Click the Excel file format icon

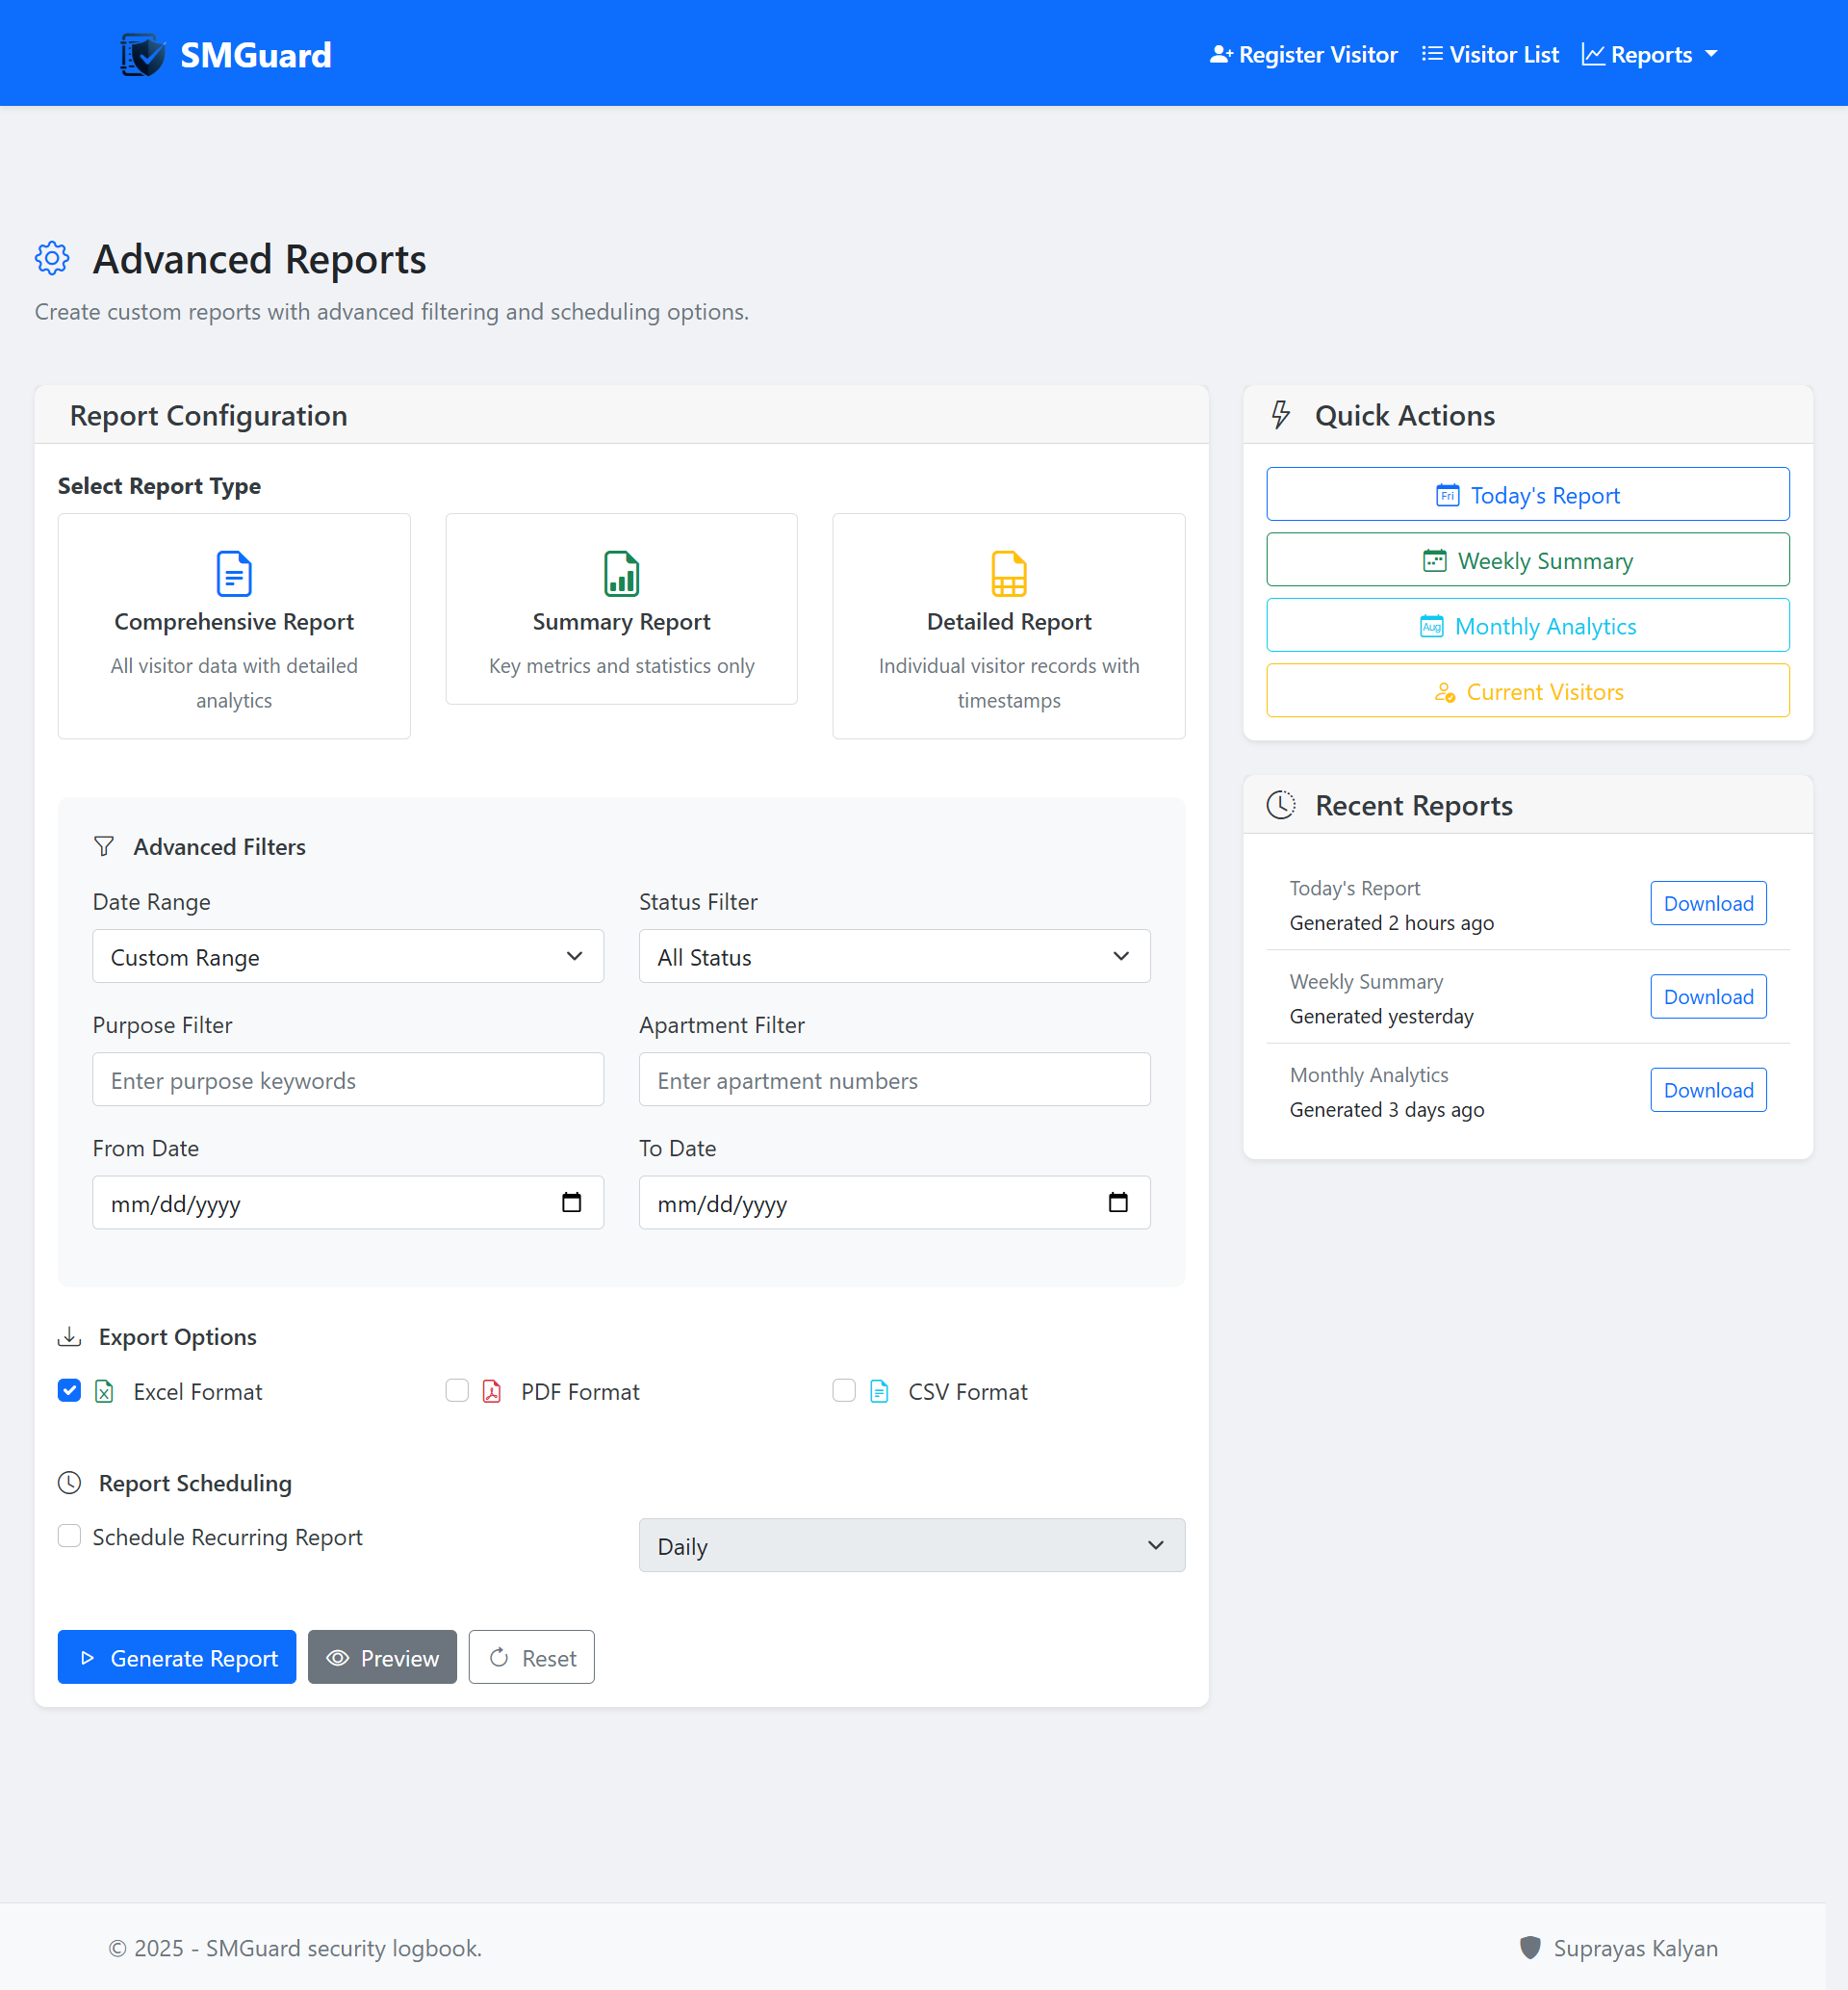(104, 1391)
